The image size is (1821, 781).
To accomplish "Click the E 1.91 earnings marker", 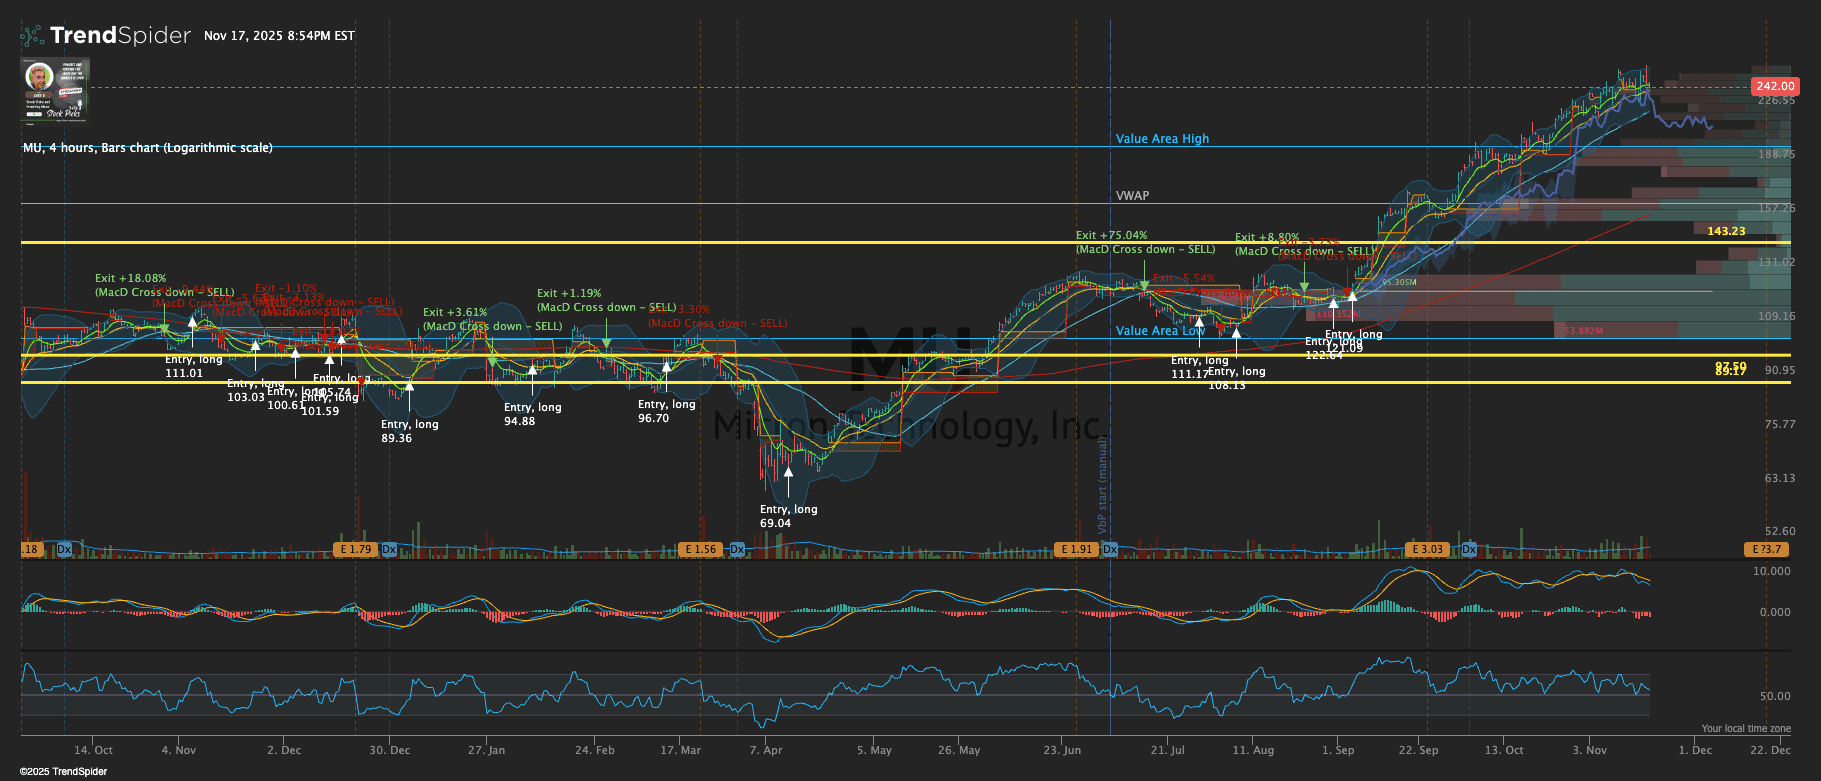I will (1076, 549).
